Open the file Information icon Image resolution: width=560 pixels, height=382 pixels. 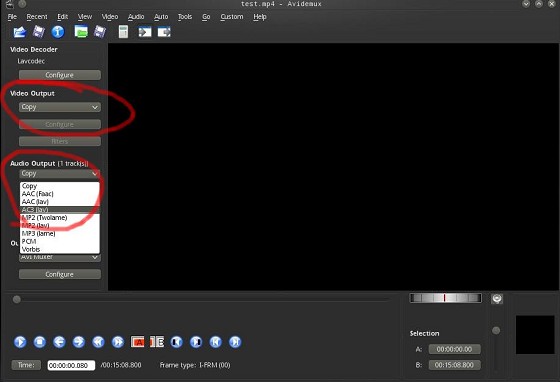[x=58, y=32]
